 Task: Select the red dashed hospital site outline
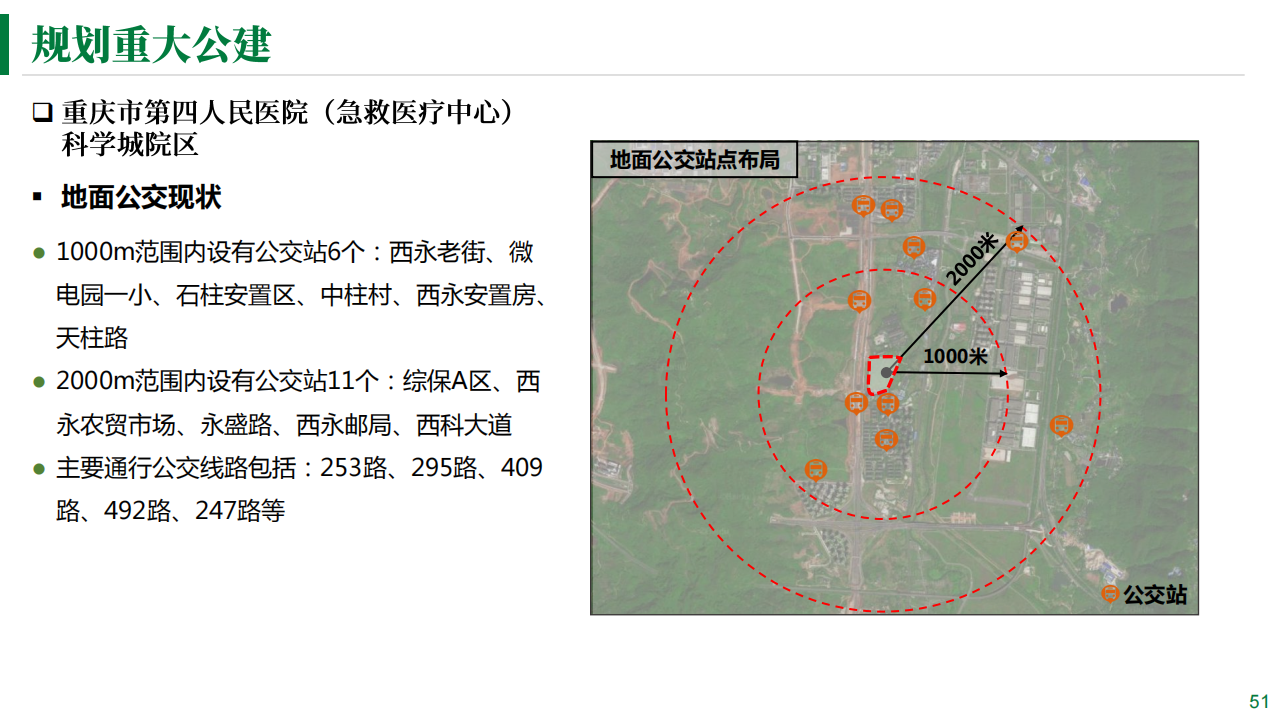coord(884,375)
